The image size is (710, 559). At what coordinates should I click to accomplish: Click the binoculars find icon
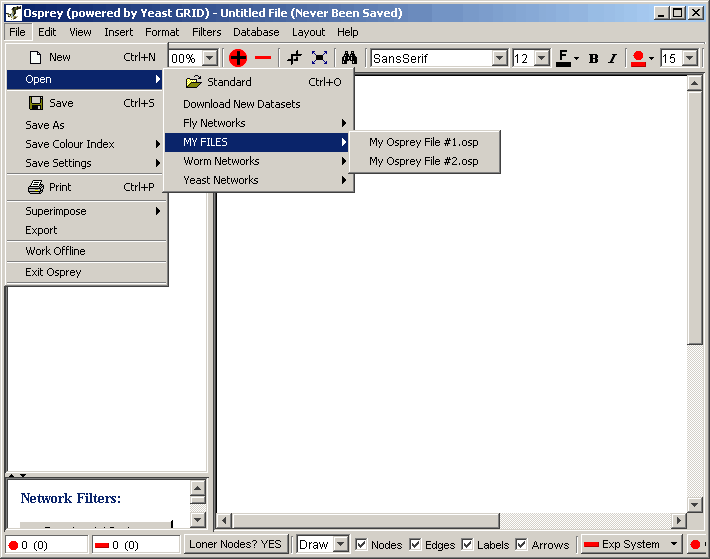349,58
